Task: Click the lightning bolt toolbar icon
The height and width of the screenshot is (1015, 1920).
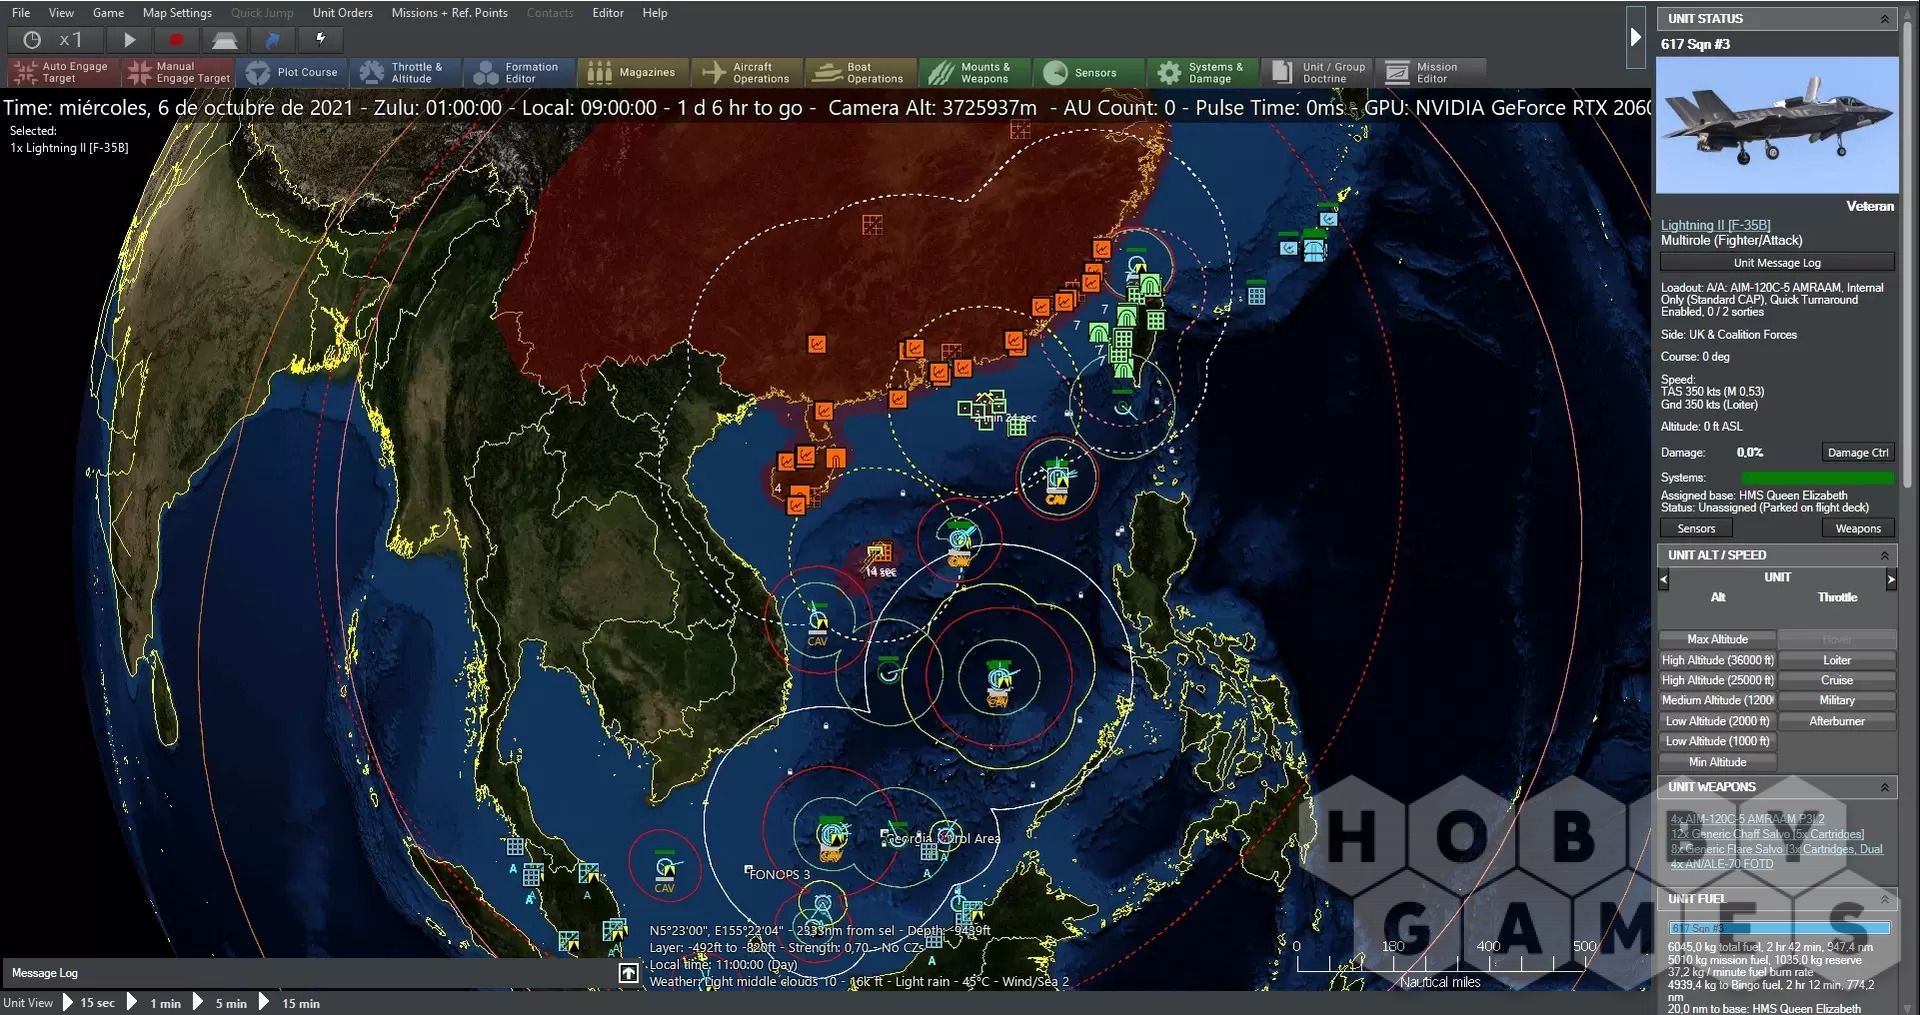Action: (320, 40)
